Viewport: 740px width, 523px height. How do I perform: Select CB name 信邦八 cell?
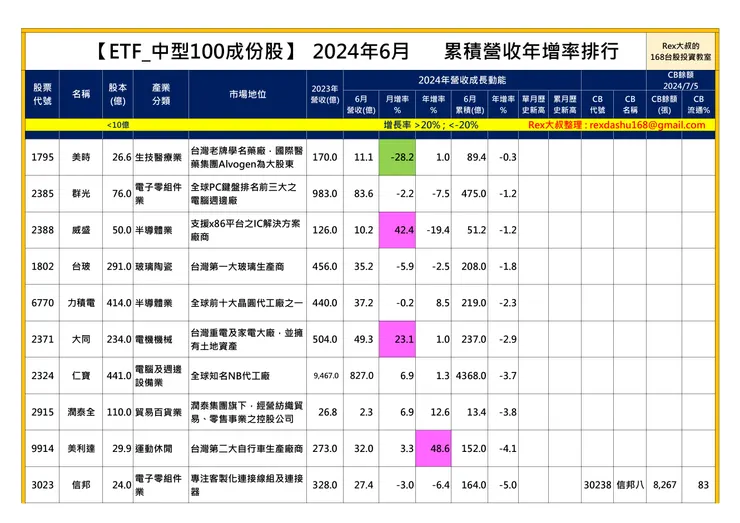coord(630,484)
